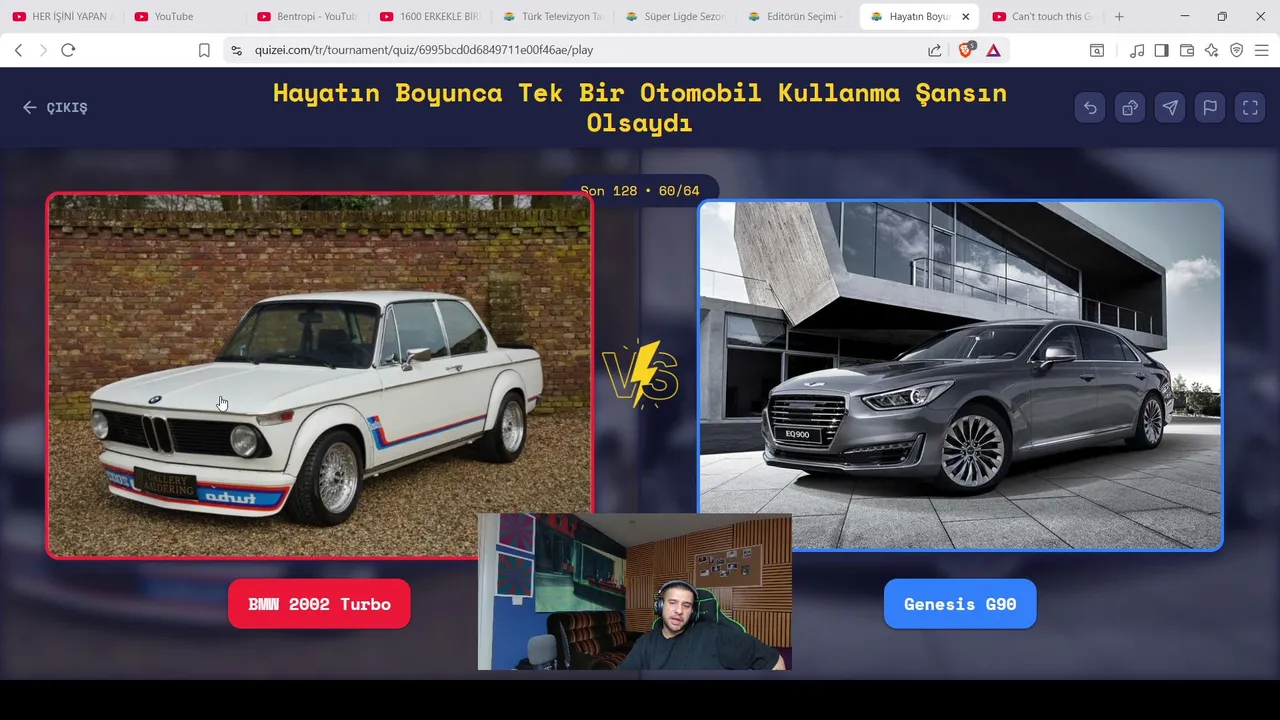Click the quiz title heading
The image size is (1280, 720).
coord(640,108)
